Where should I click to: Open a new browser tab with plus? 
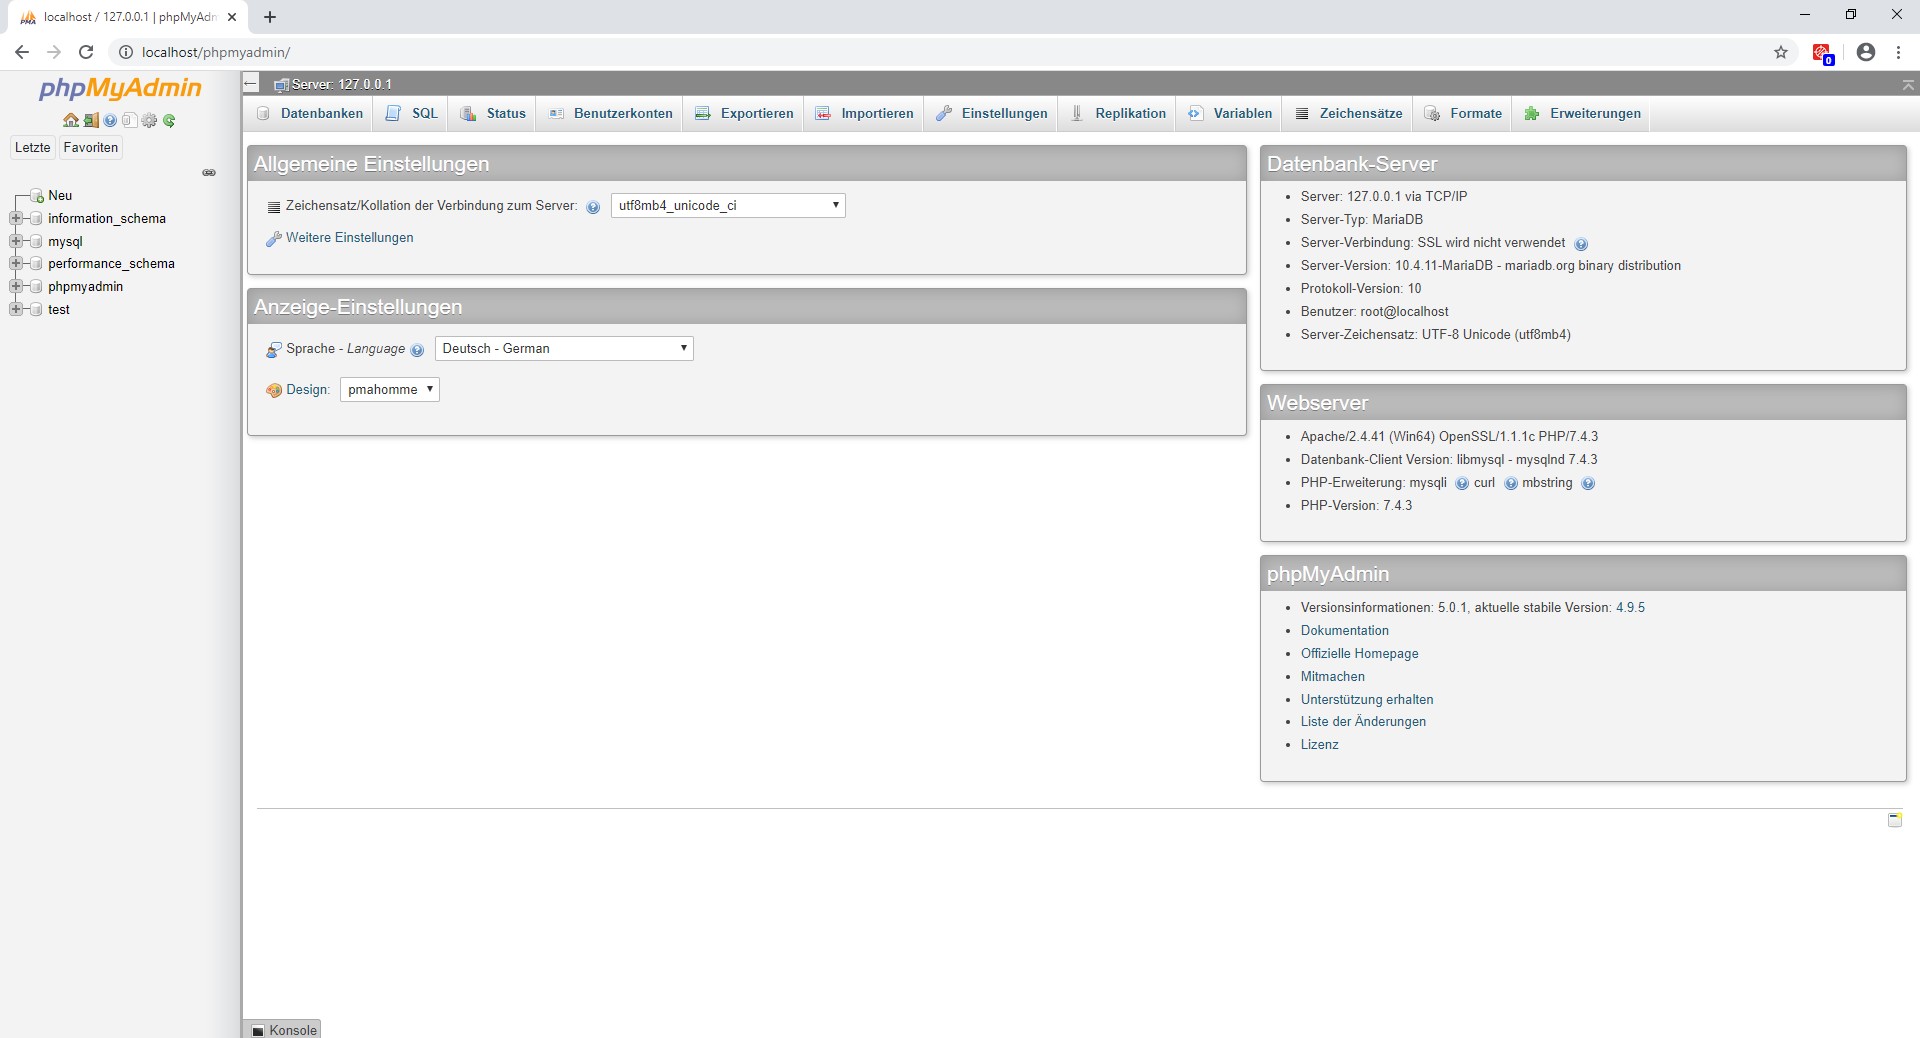[x=270, y=17]
